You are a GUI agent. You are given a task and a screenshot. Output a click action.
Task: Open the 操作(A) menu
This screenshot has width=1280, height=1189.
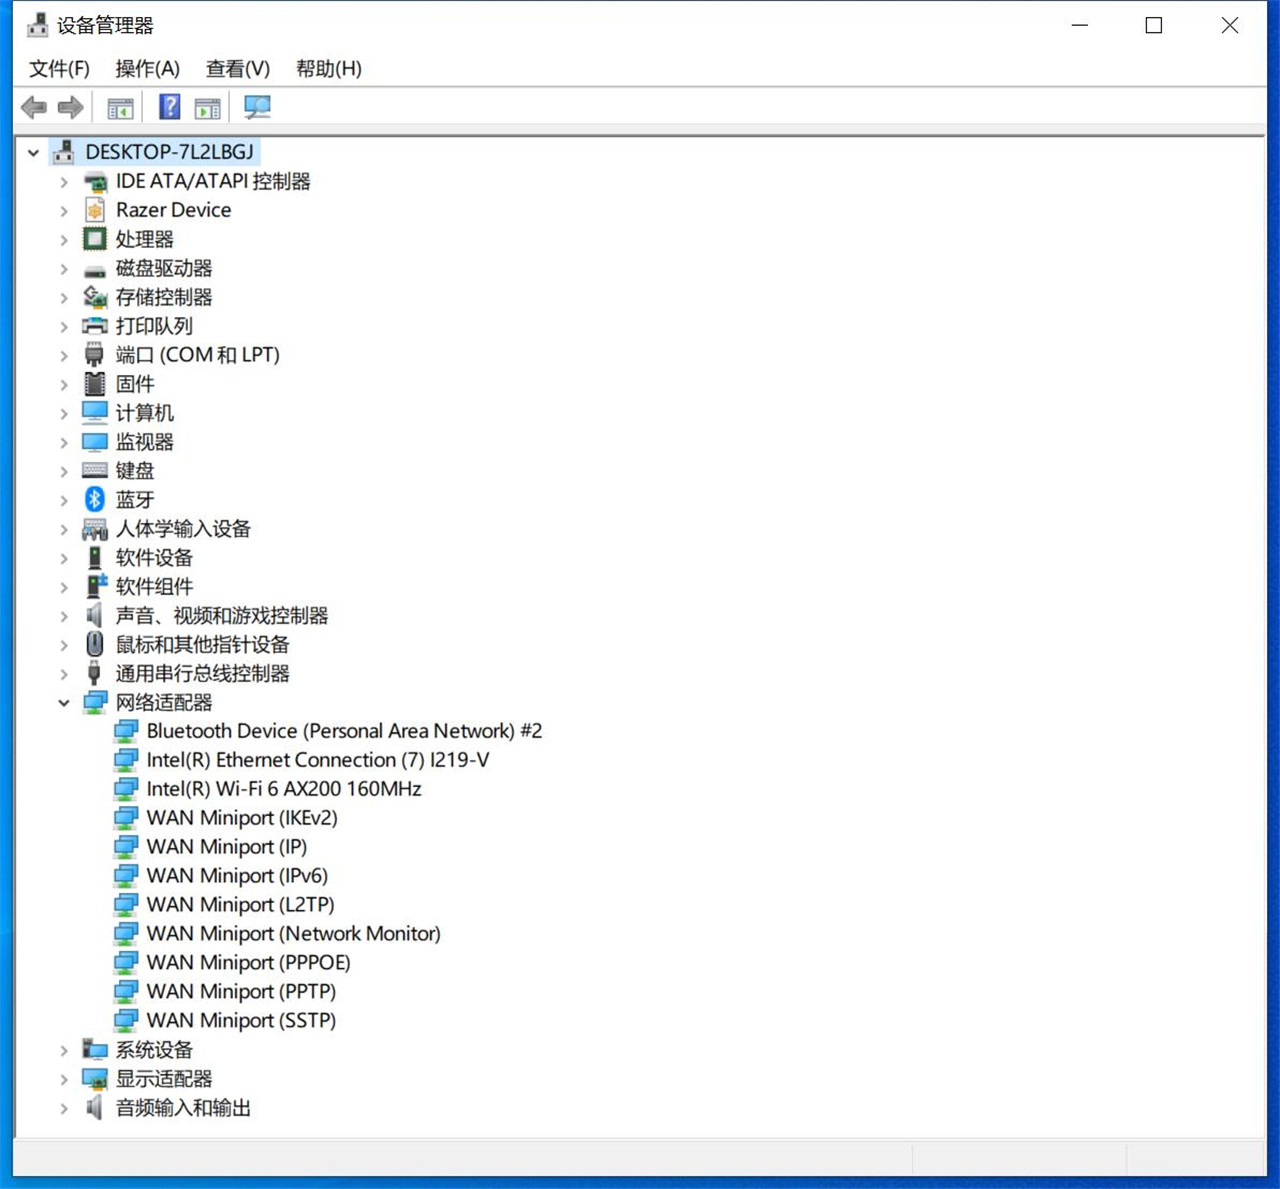pos(147,68)
